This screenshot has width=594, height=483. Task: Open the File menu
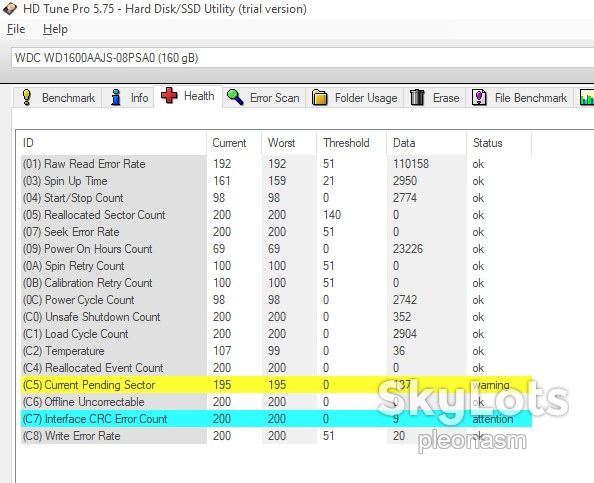pyautogui.click(x=16, y=29)
